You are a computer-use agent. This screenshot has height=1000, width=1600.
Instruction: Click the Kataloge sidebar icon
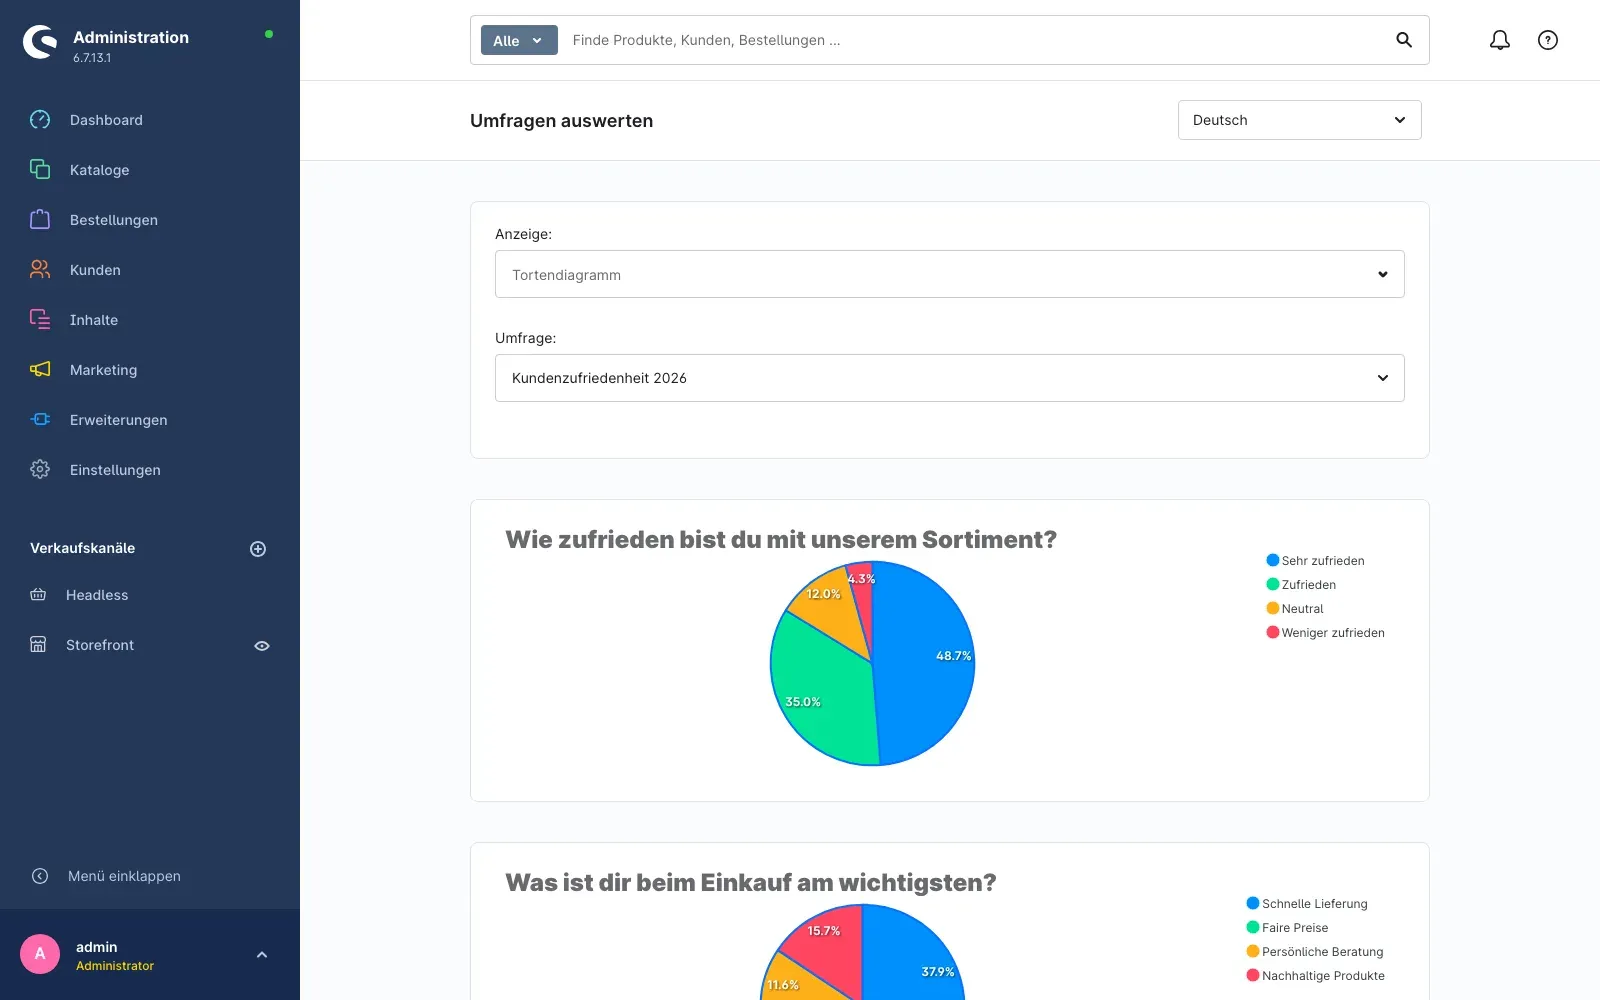tap(40, 170)
